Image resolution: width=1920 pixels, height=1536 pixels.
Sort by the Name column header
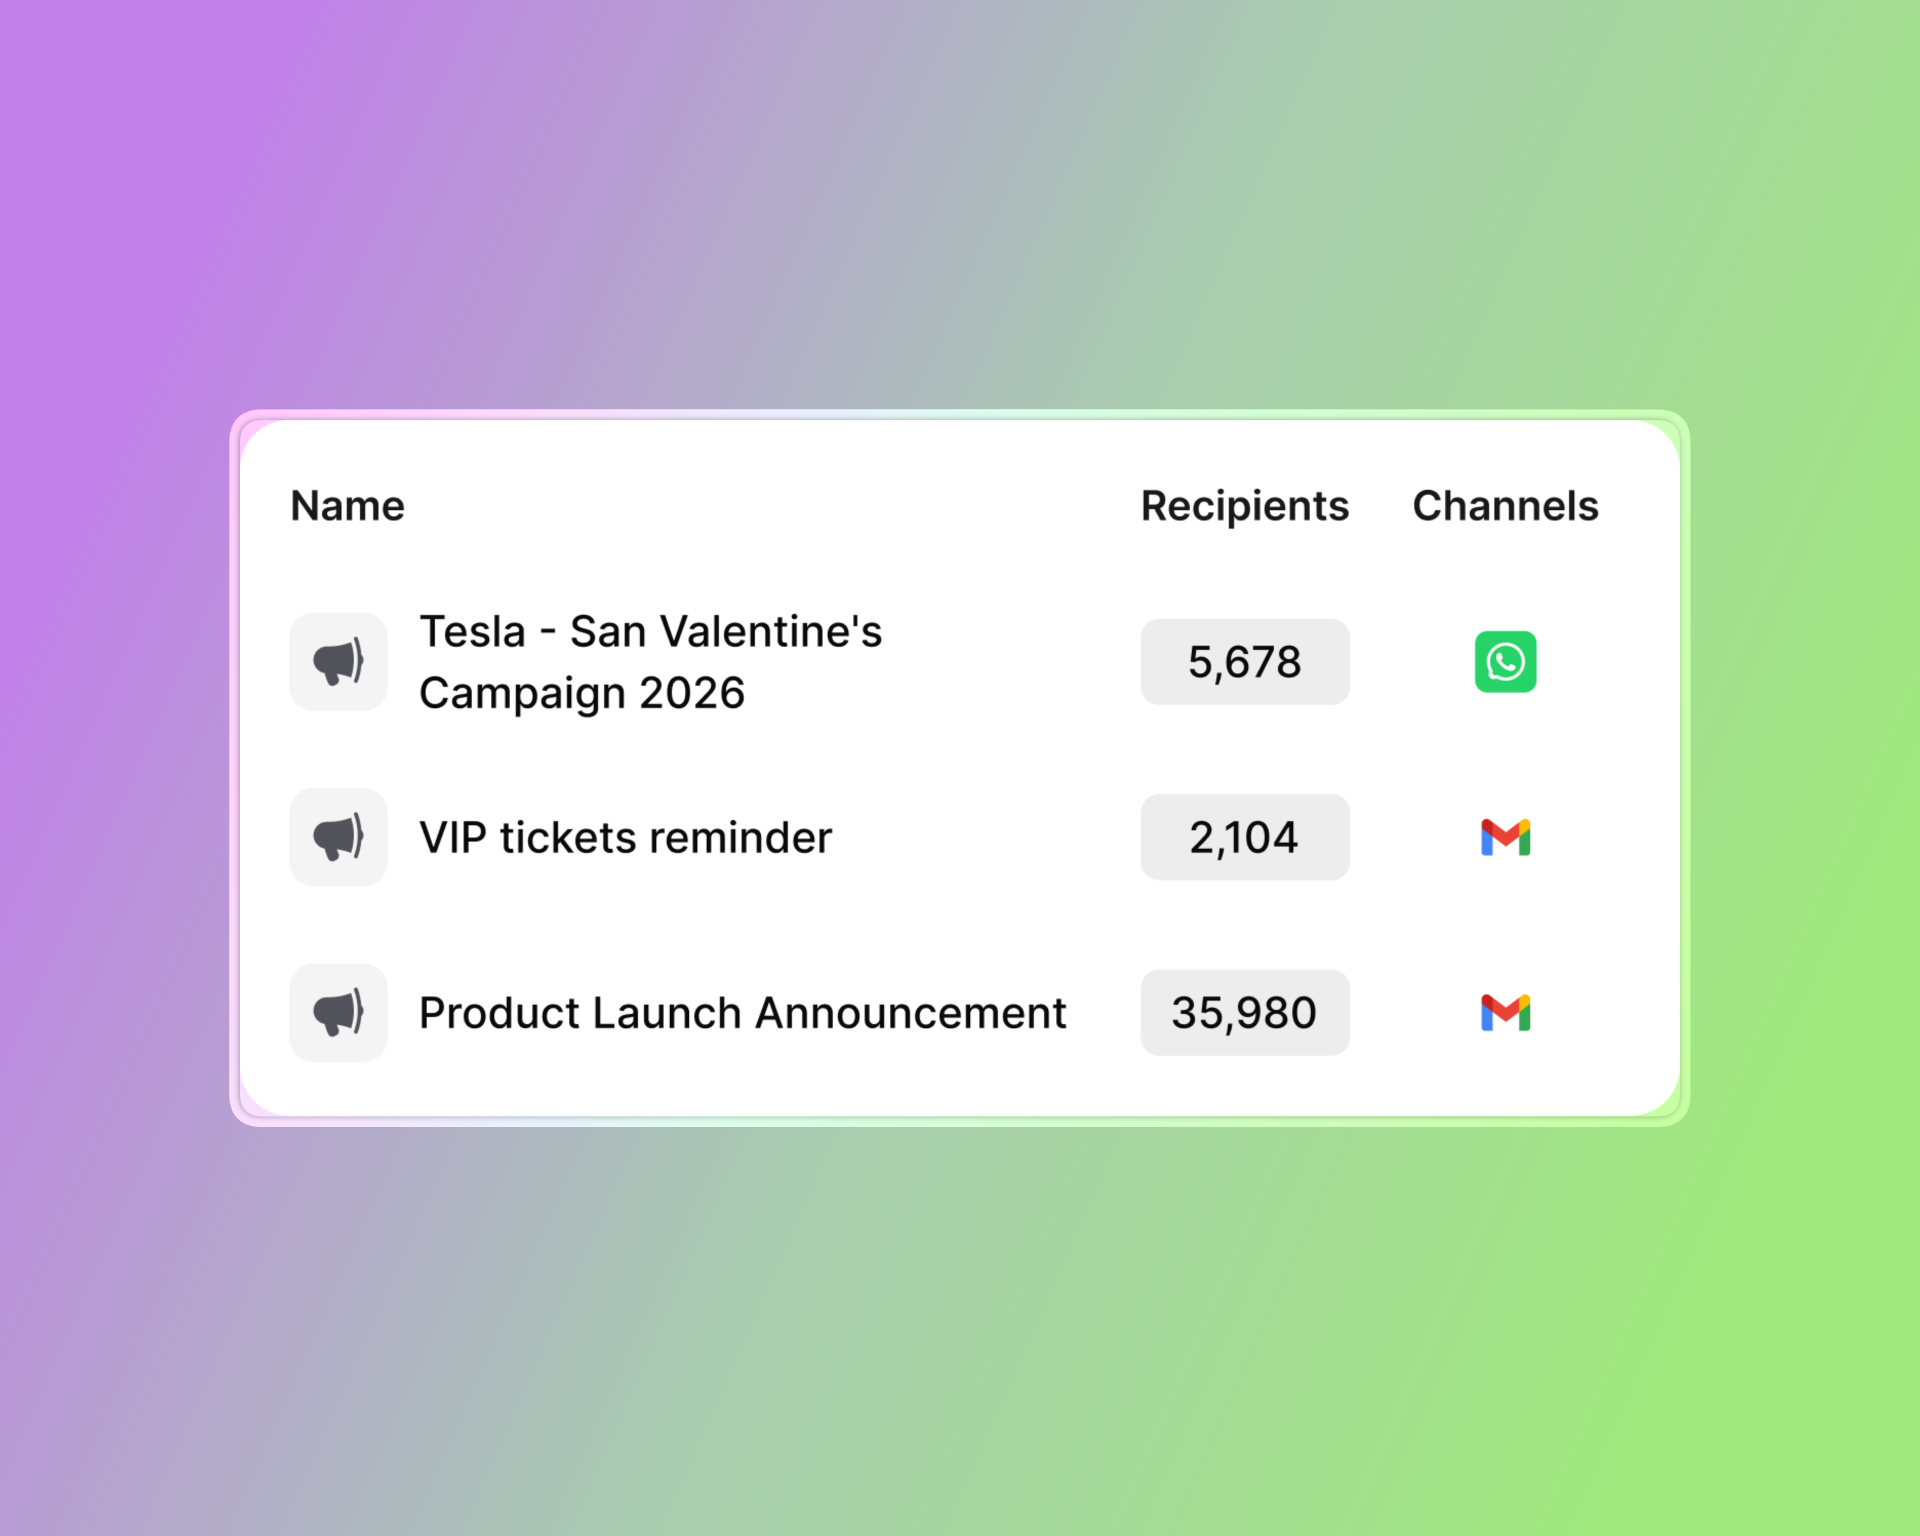point(346,506)
